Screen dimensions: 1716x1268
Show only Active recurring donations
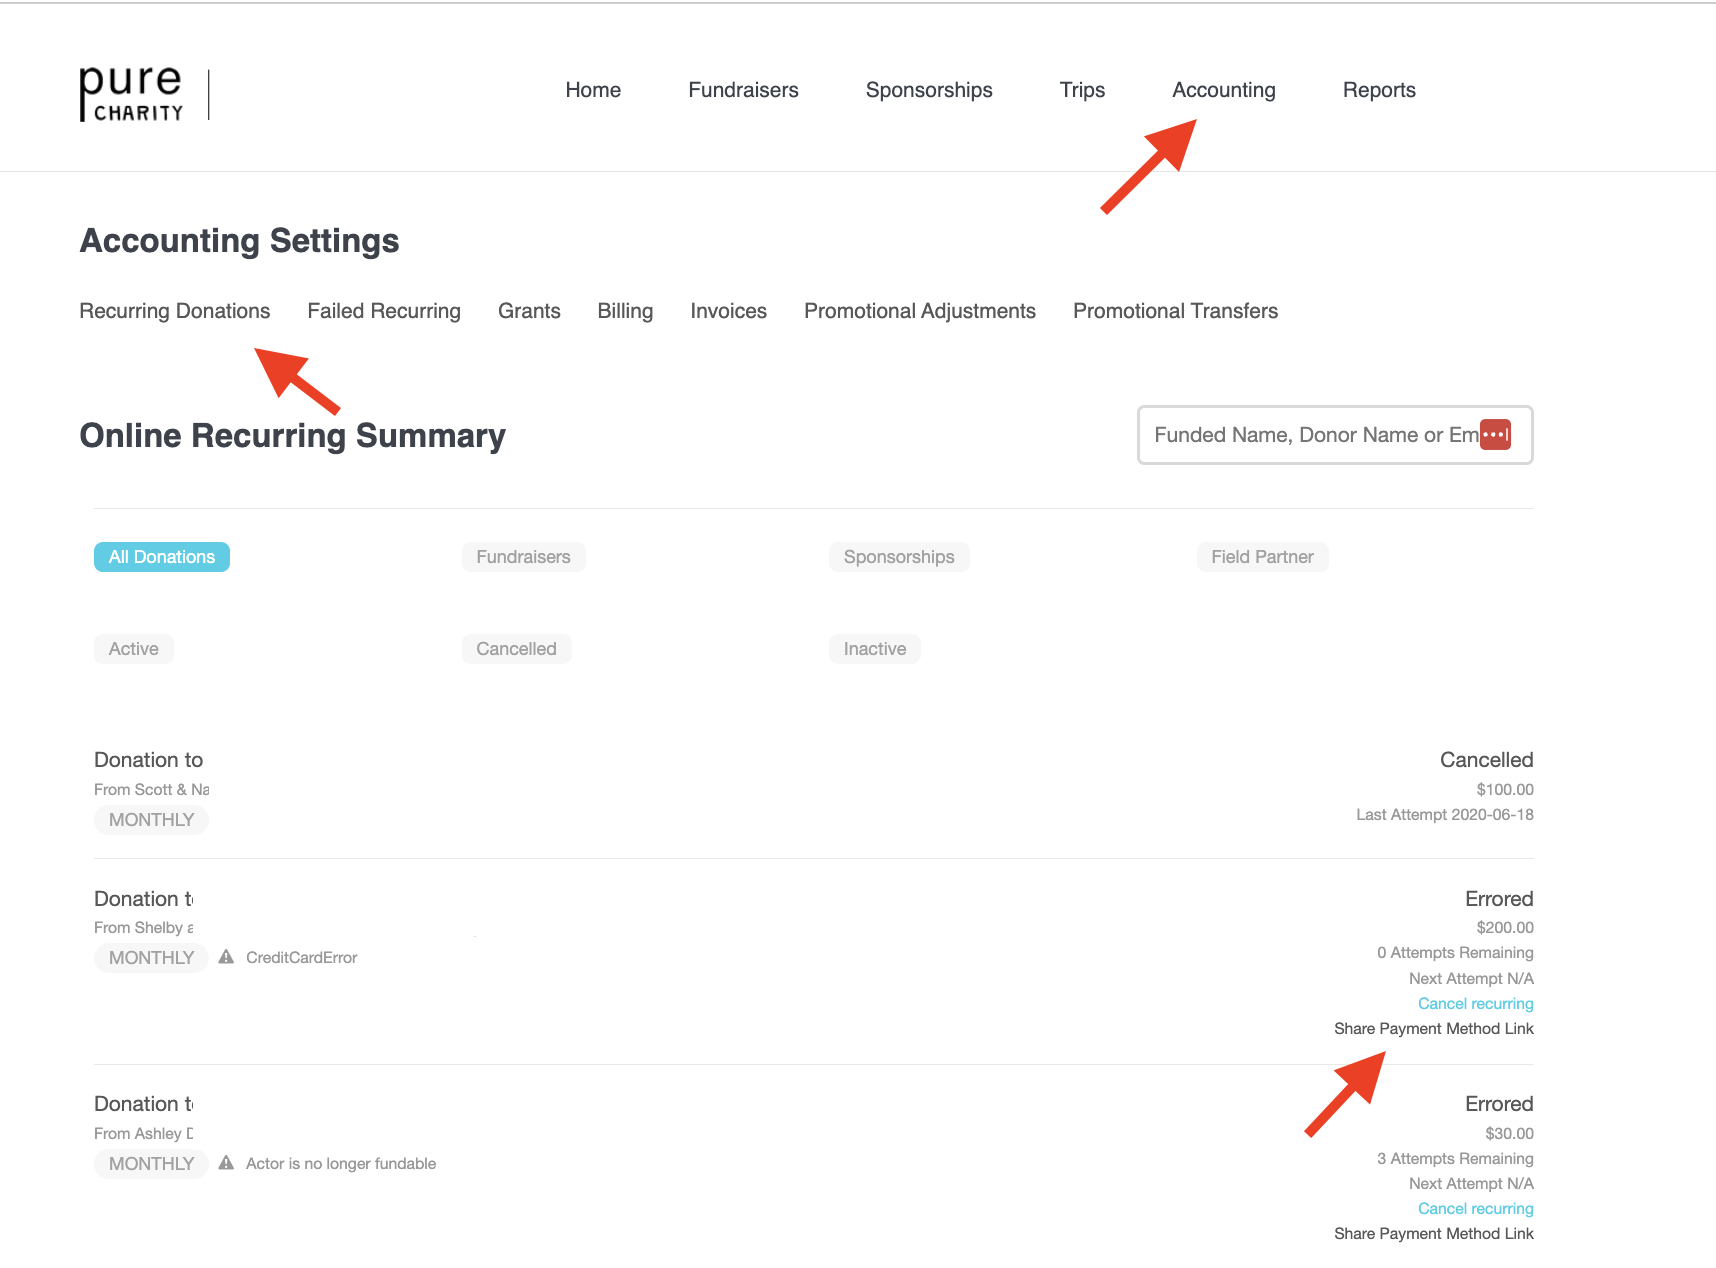point(134,649)
